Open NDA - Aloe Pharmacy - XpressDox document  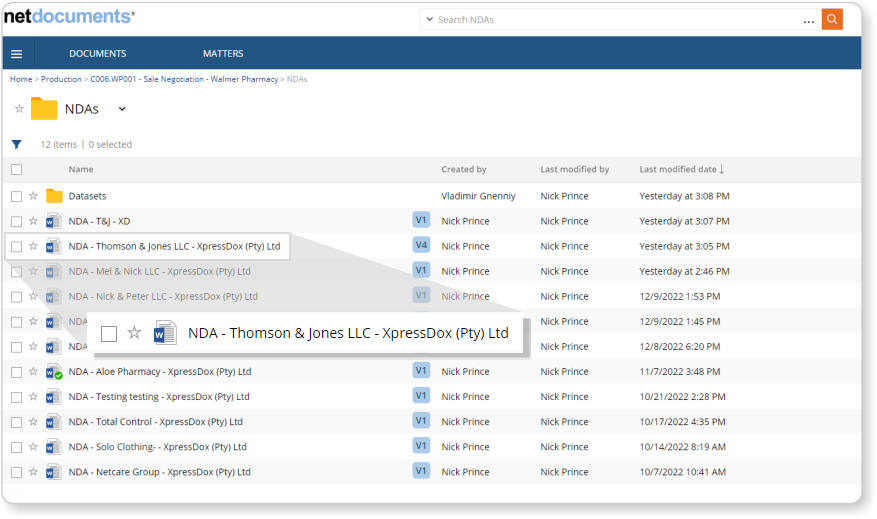point(160,372)
